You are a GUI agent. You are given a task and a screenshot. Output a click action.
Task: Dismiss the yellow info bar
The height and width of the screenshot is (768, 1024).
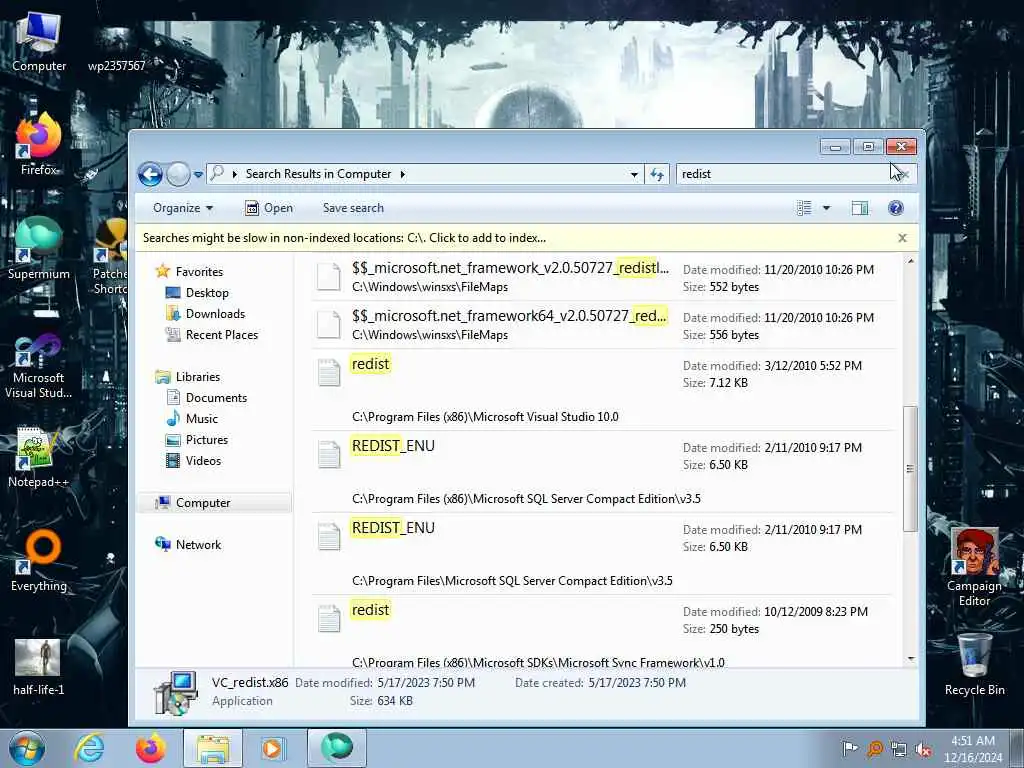tap(903, 238)
